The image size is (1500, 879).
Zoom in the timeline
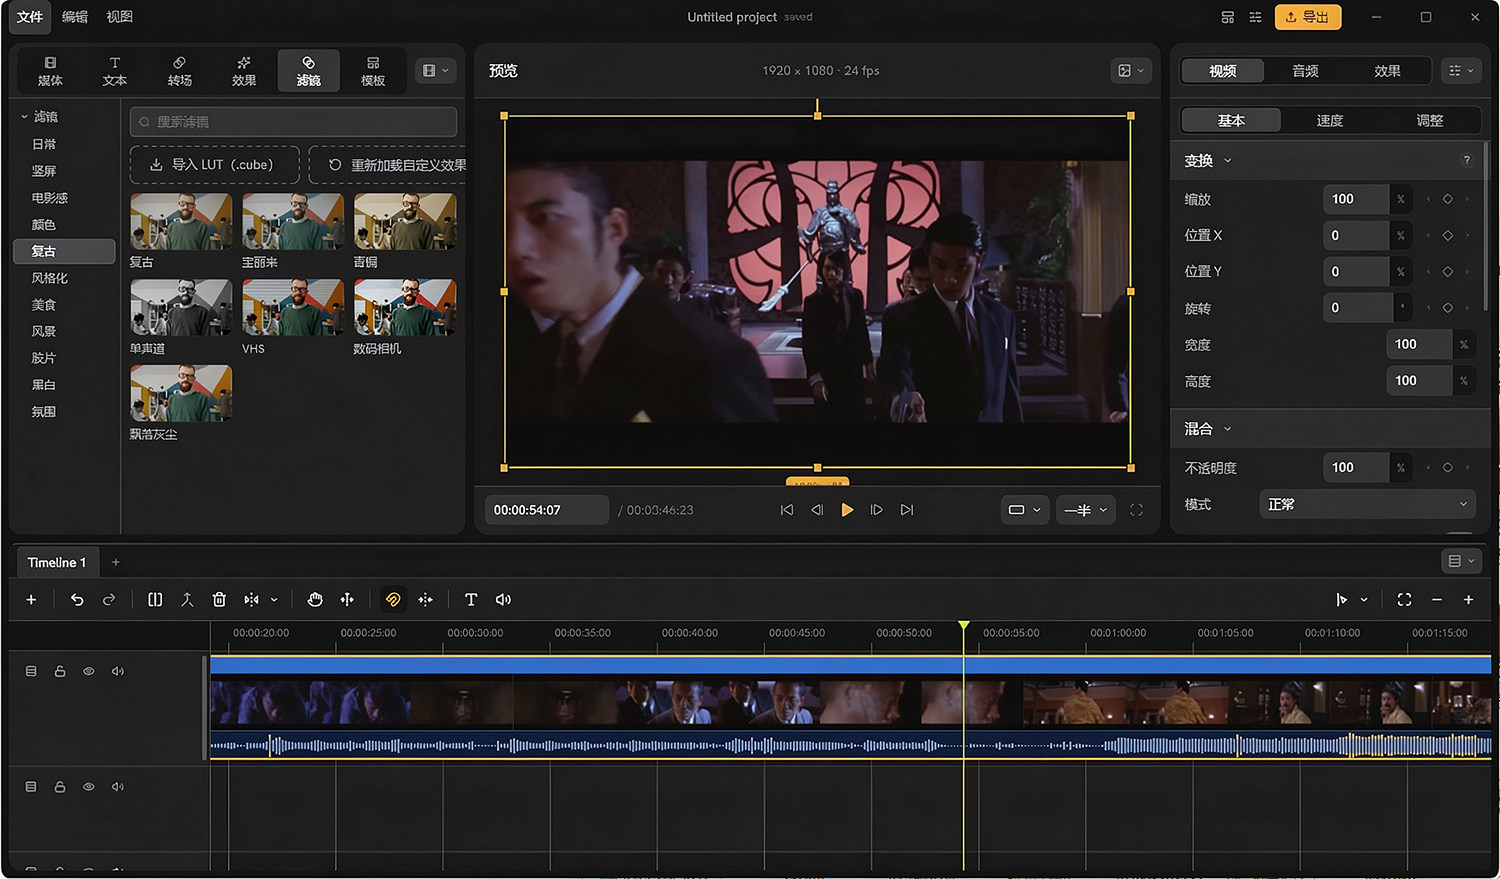(x=1468, y=600)
